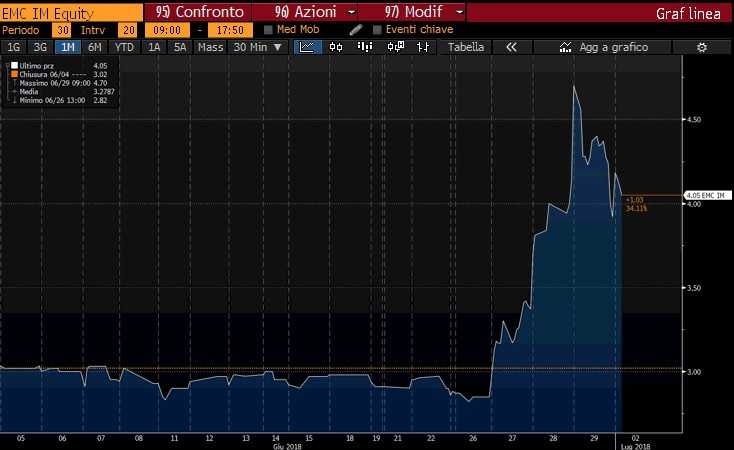Click legend entry Media 3.2787

[x=67, y=92]
